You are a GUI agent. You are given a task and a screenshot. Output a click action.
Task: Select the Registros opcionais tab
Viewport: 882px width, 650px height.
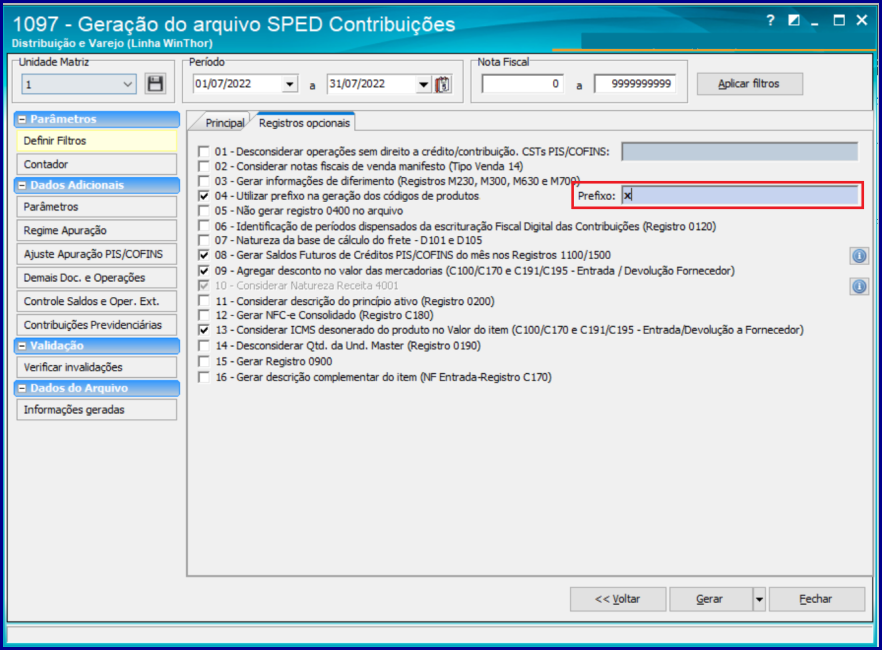pos(304,123)
